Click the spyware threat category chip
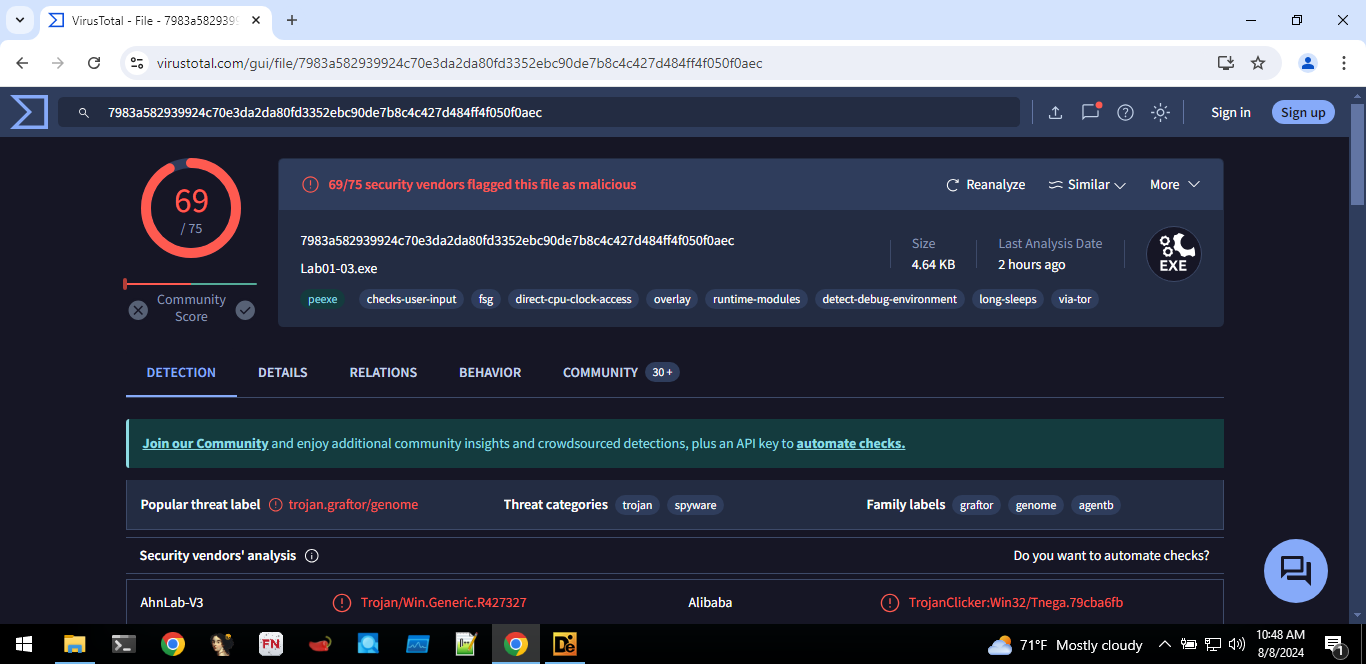 click(695, 505)
